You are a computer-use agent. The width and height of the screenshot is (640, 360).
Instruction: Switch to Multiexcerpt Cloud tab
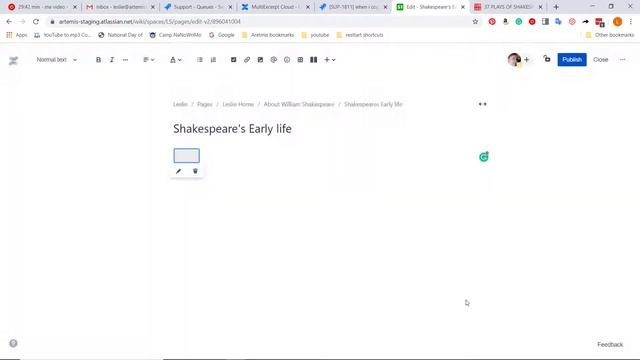(276, 7)
